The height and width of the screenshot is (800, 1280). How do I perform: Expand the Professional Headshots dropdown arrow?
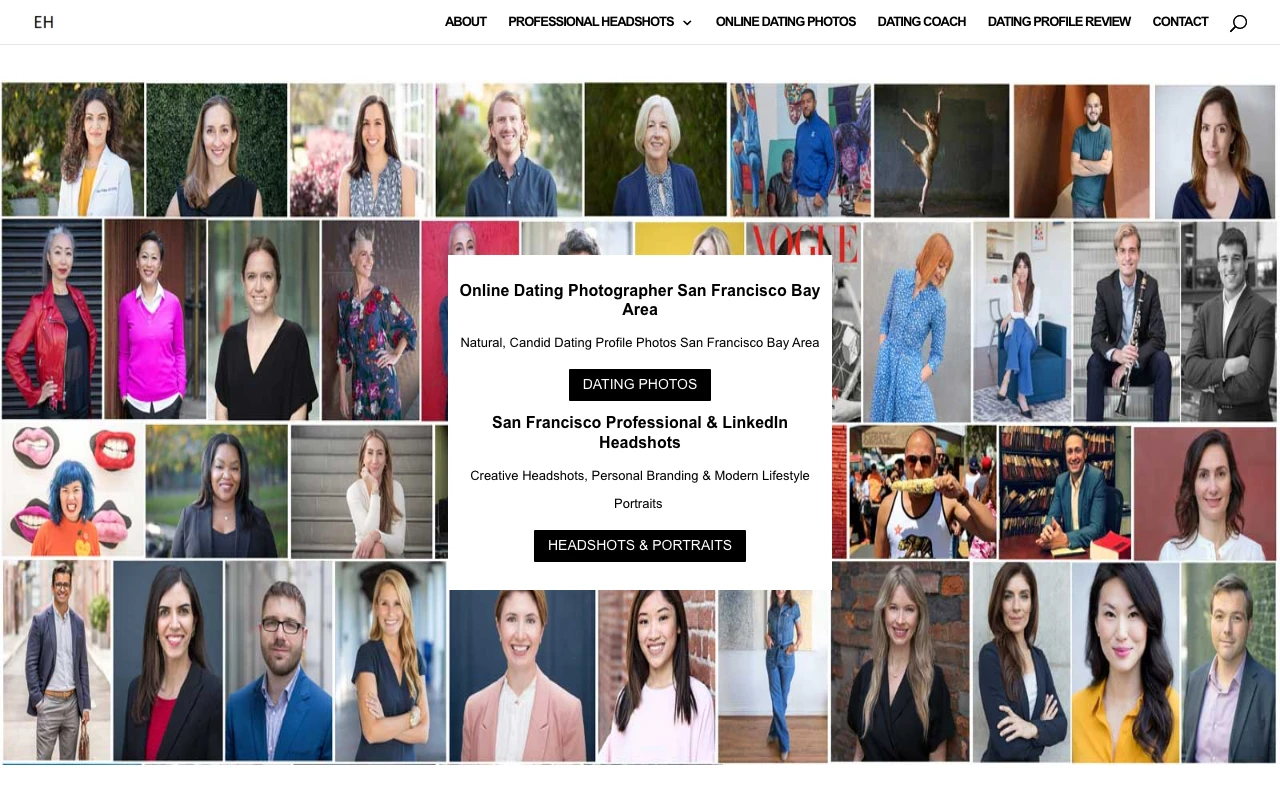tap(687, 23)
